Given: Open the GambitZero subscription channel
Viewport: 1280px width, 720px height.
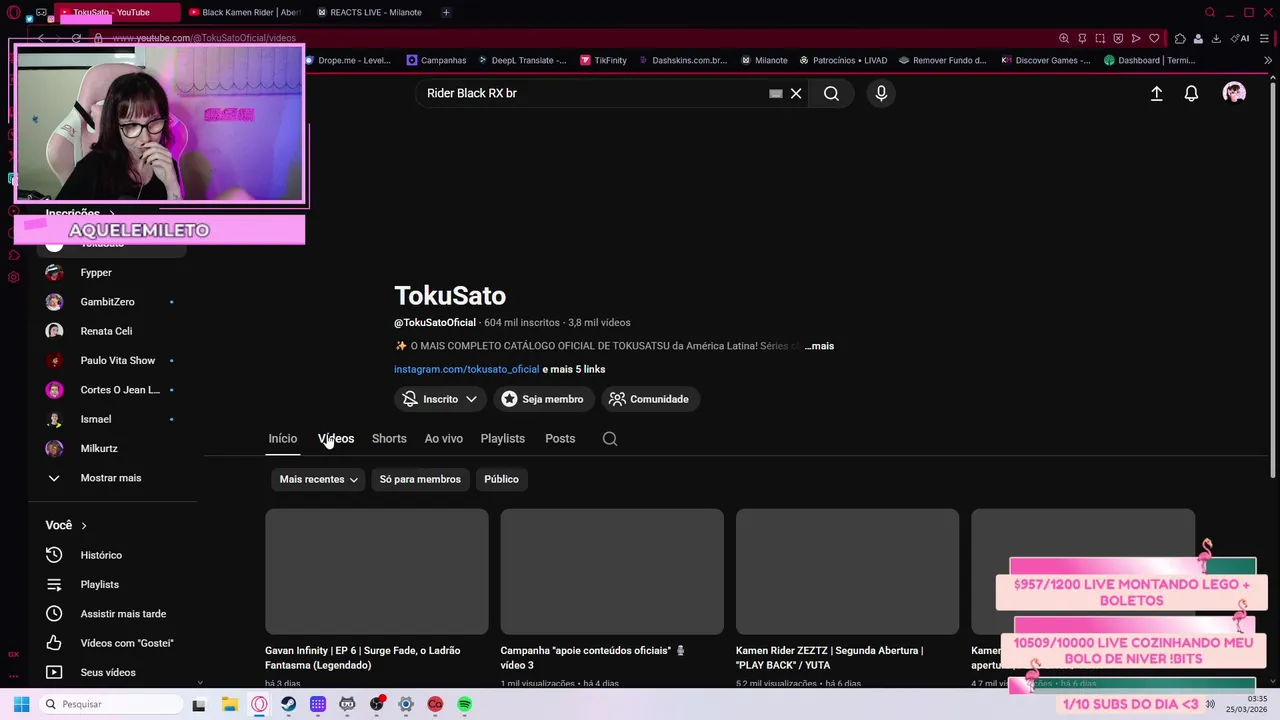Looking at the screenshot, I should [x=108, y=302].
